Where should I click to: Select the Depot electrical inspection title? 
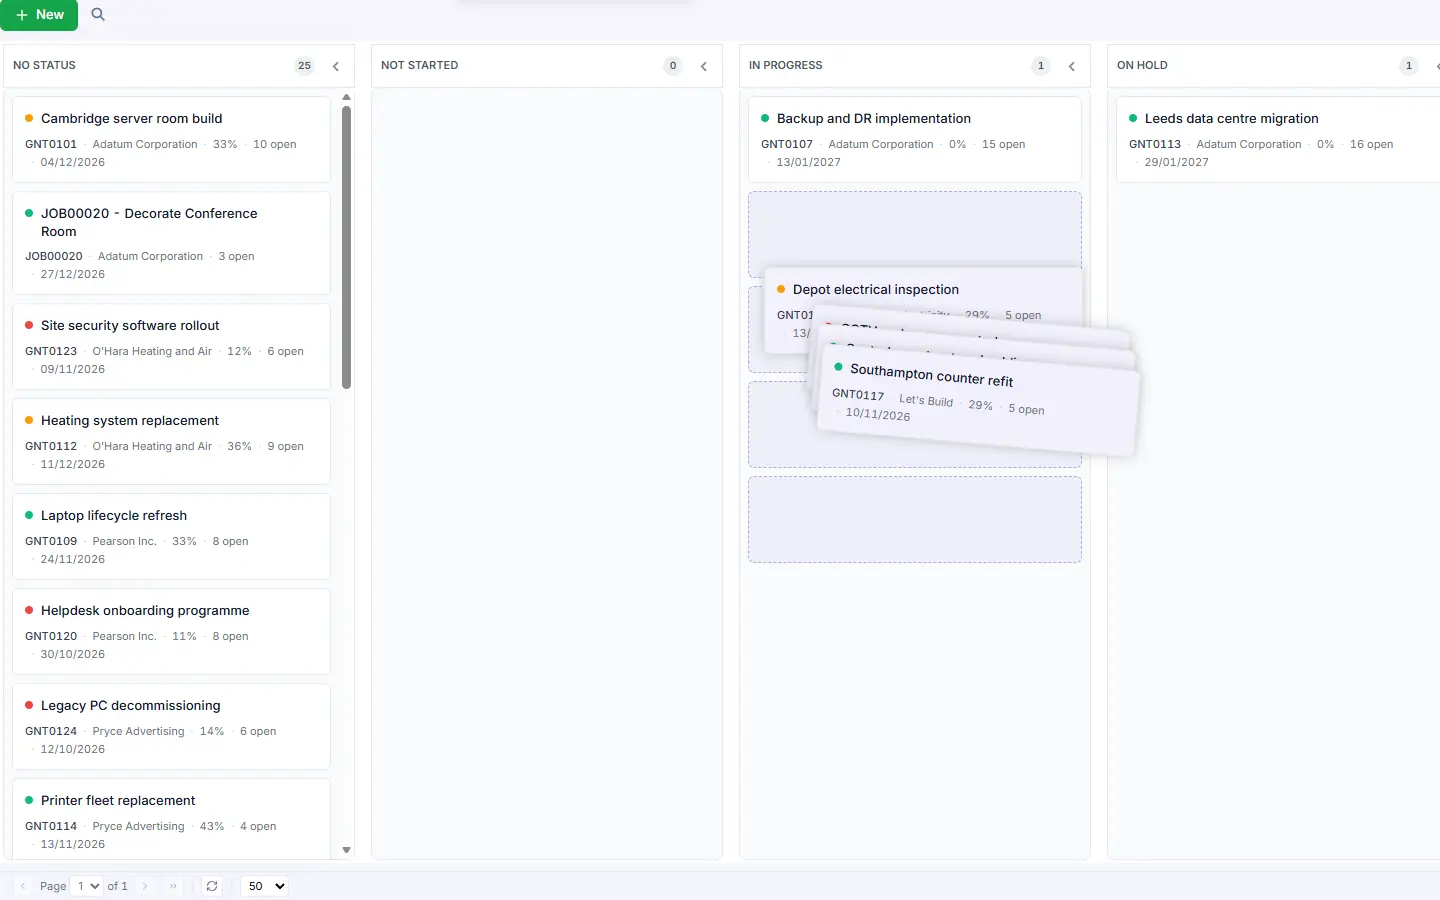click(876, 290)
